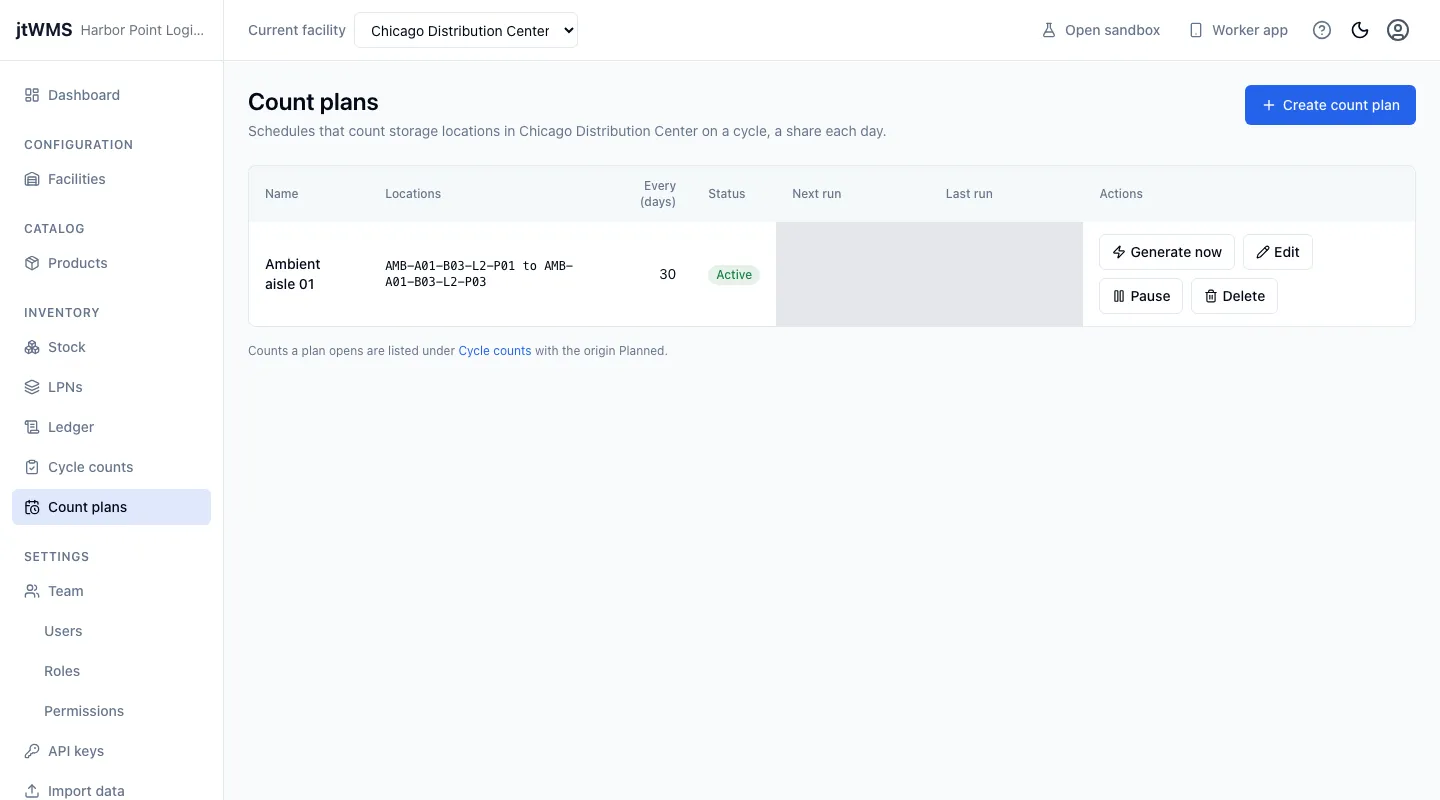Click the Create count plan button

pos(1330,105)
